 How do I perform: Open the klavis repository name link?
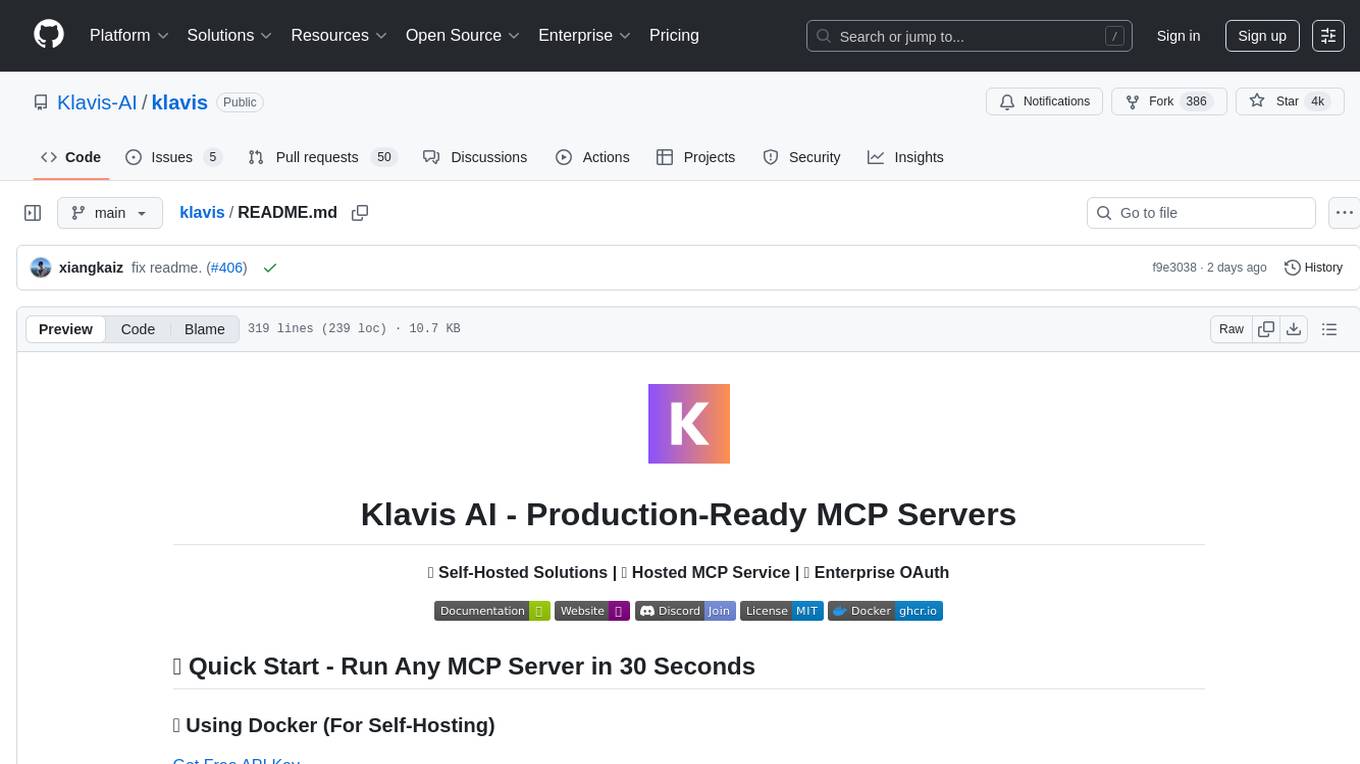tap(179, 102)
